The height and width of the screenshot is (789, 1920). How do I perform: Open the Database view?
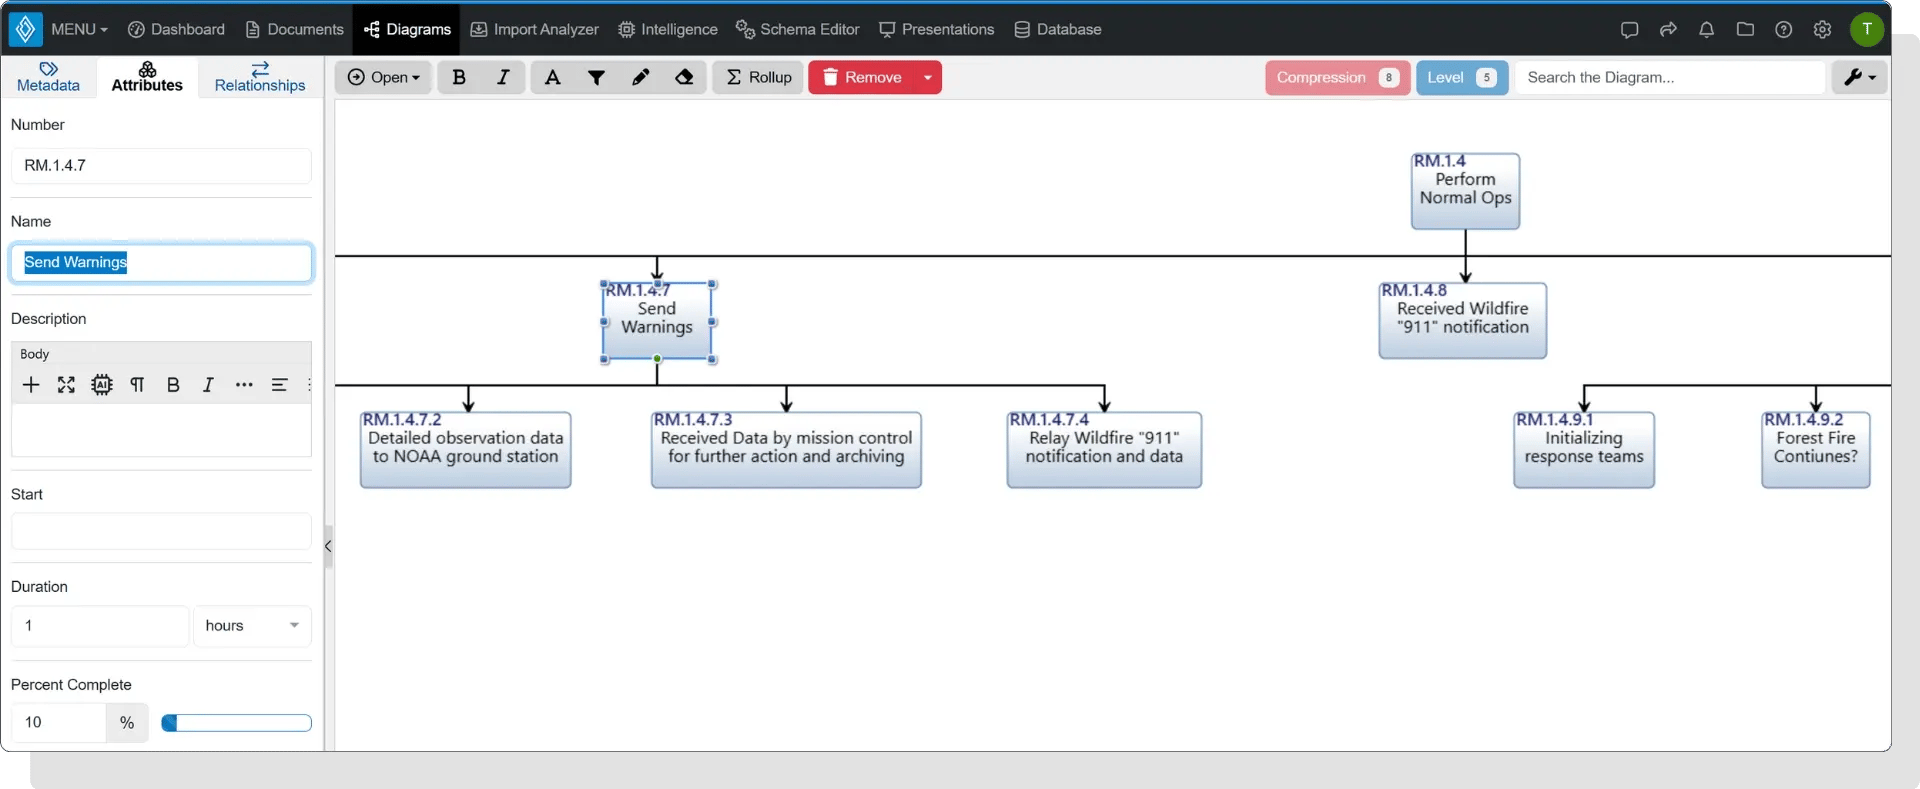1057,29
